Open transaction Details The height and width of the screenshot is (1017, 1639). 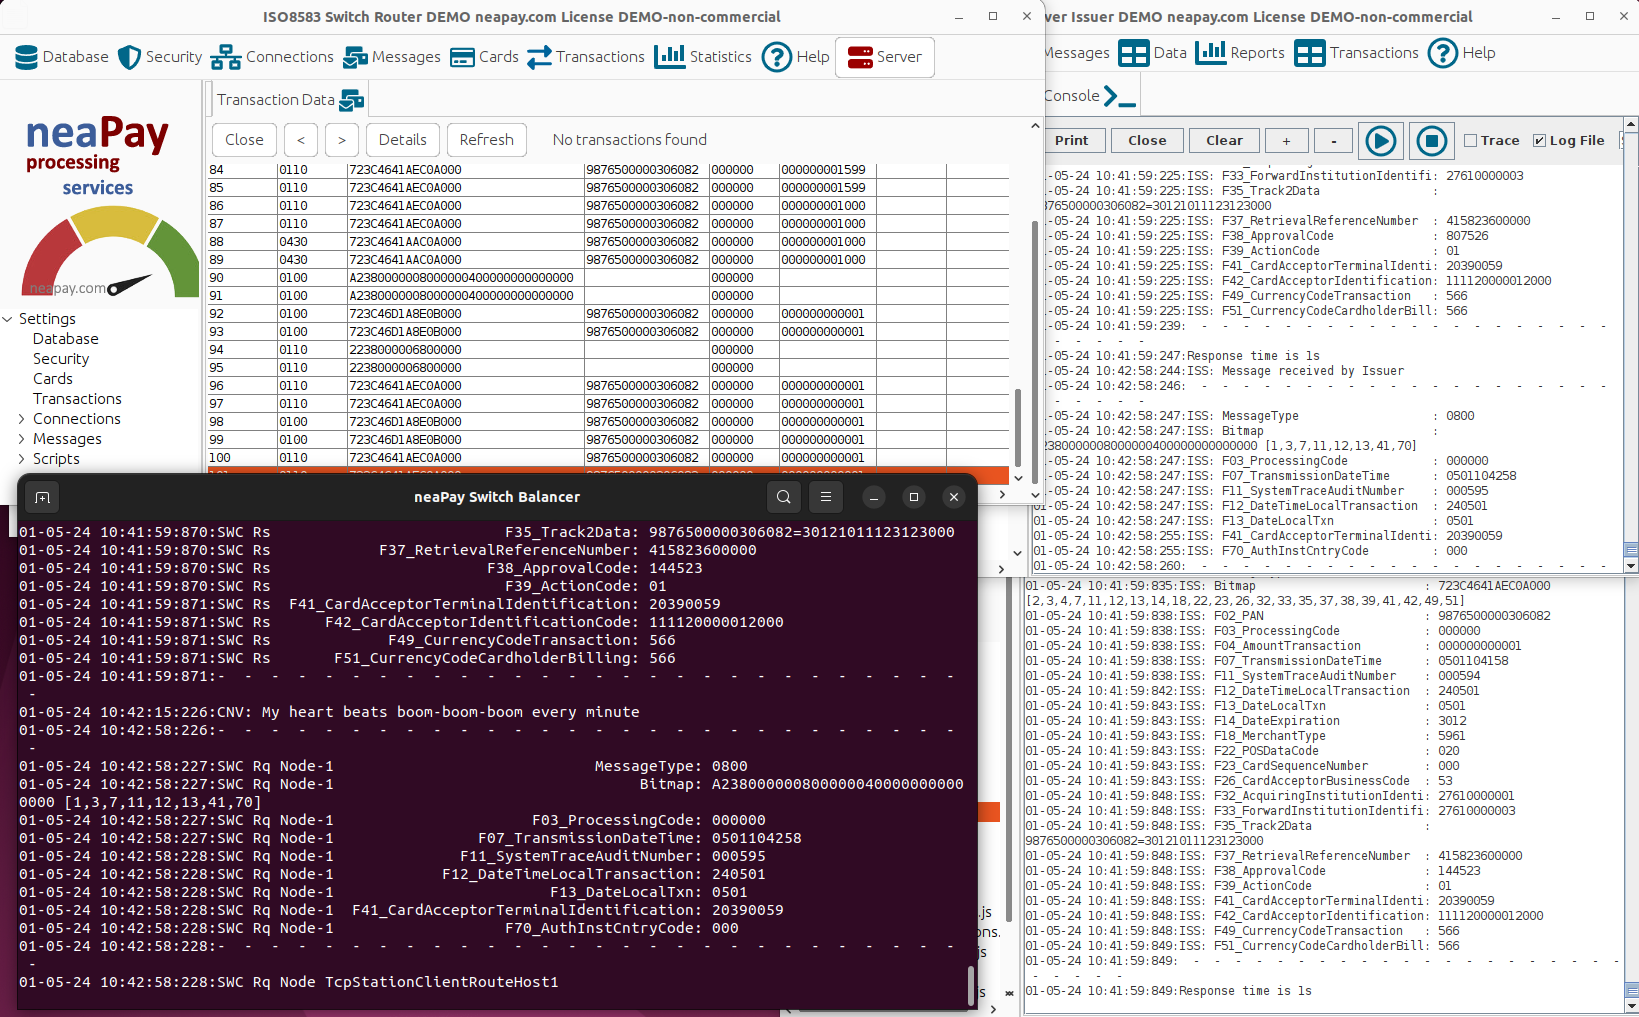pyautogui.click(x=403, y=140)
